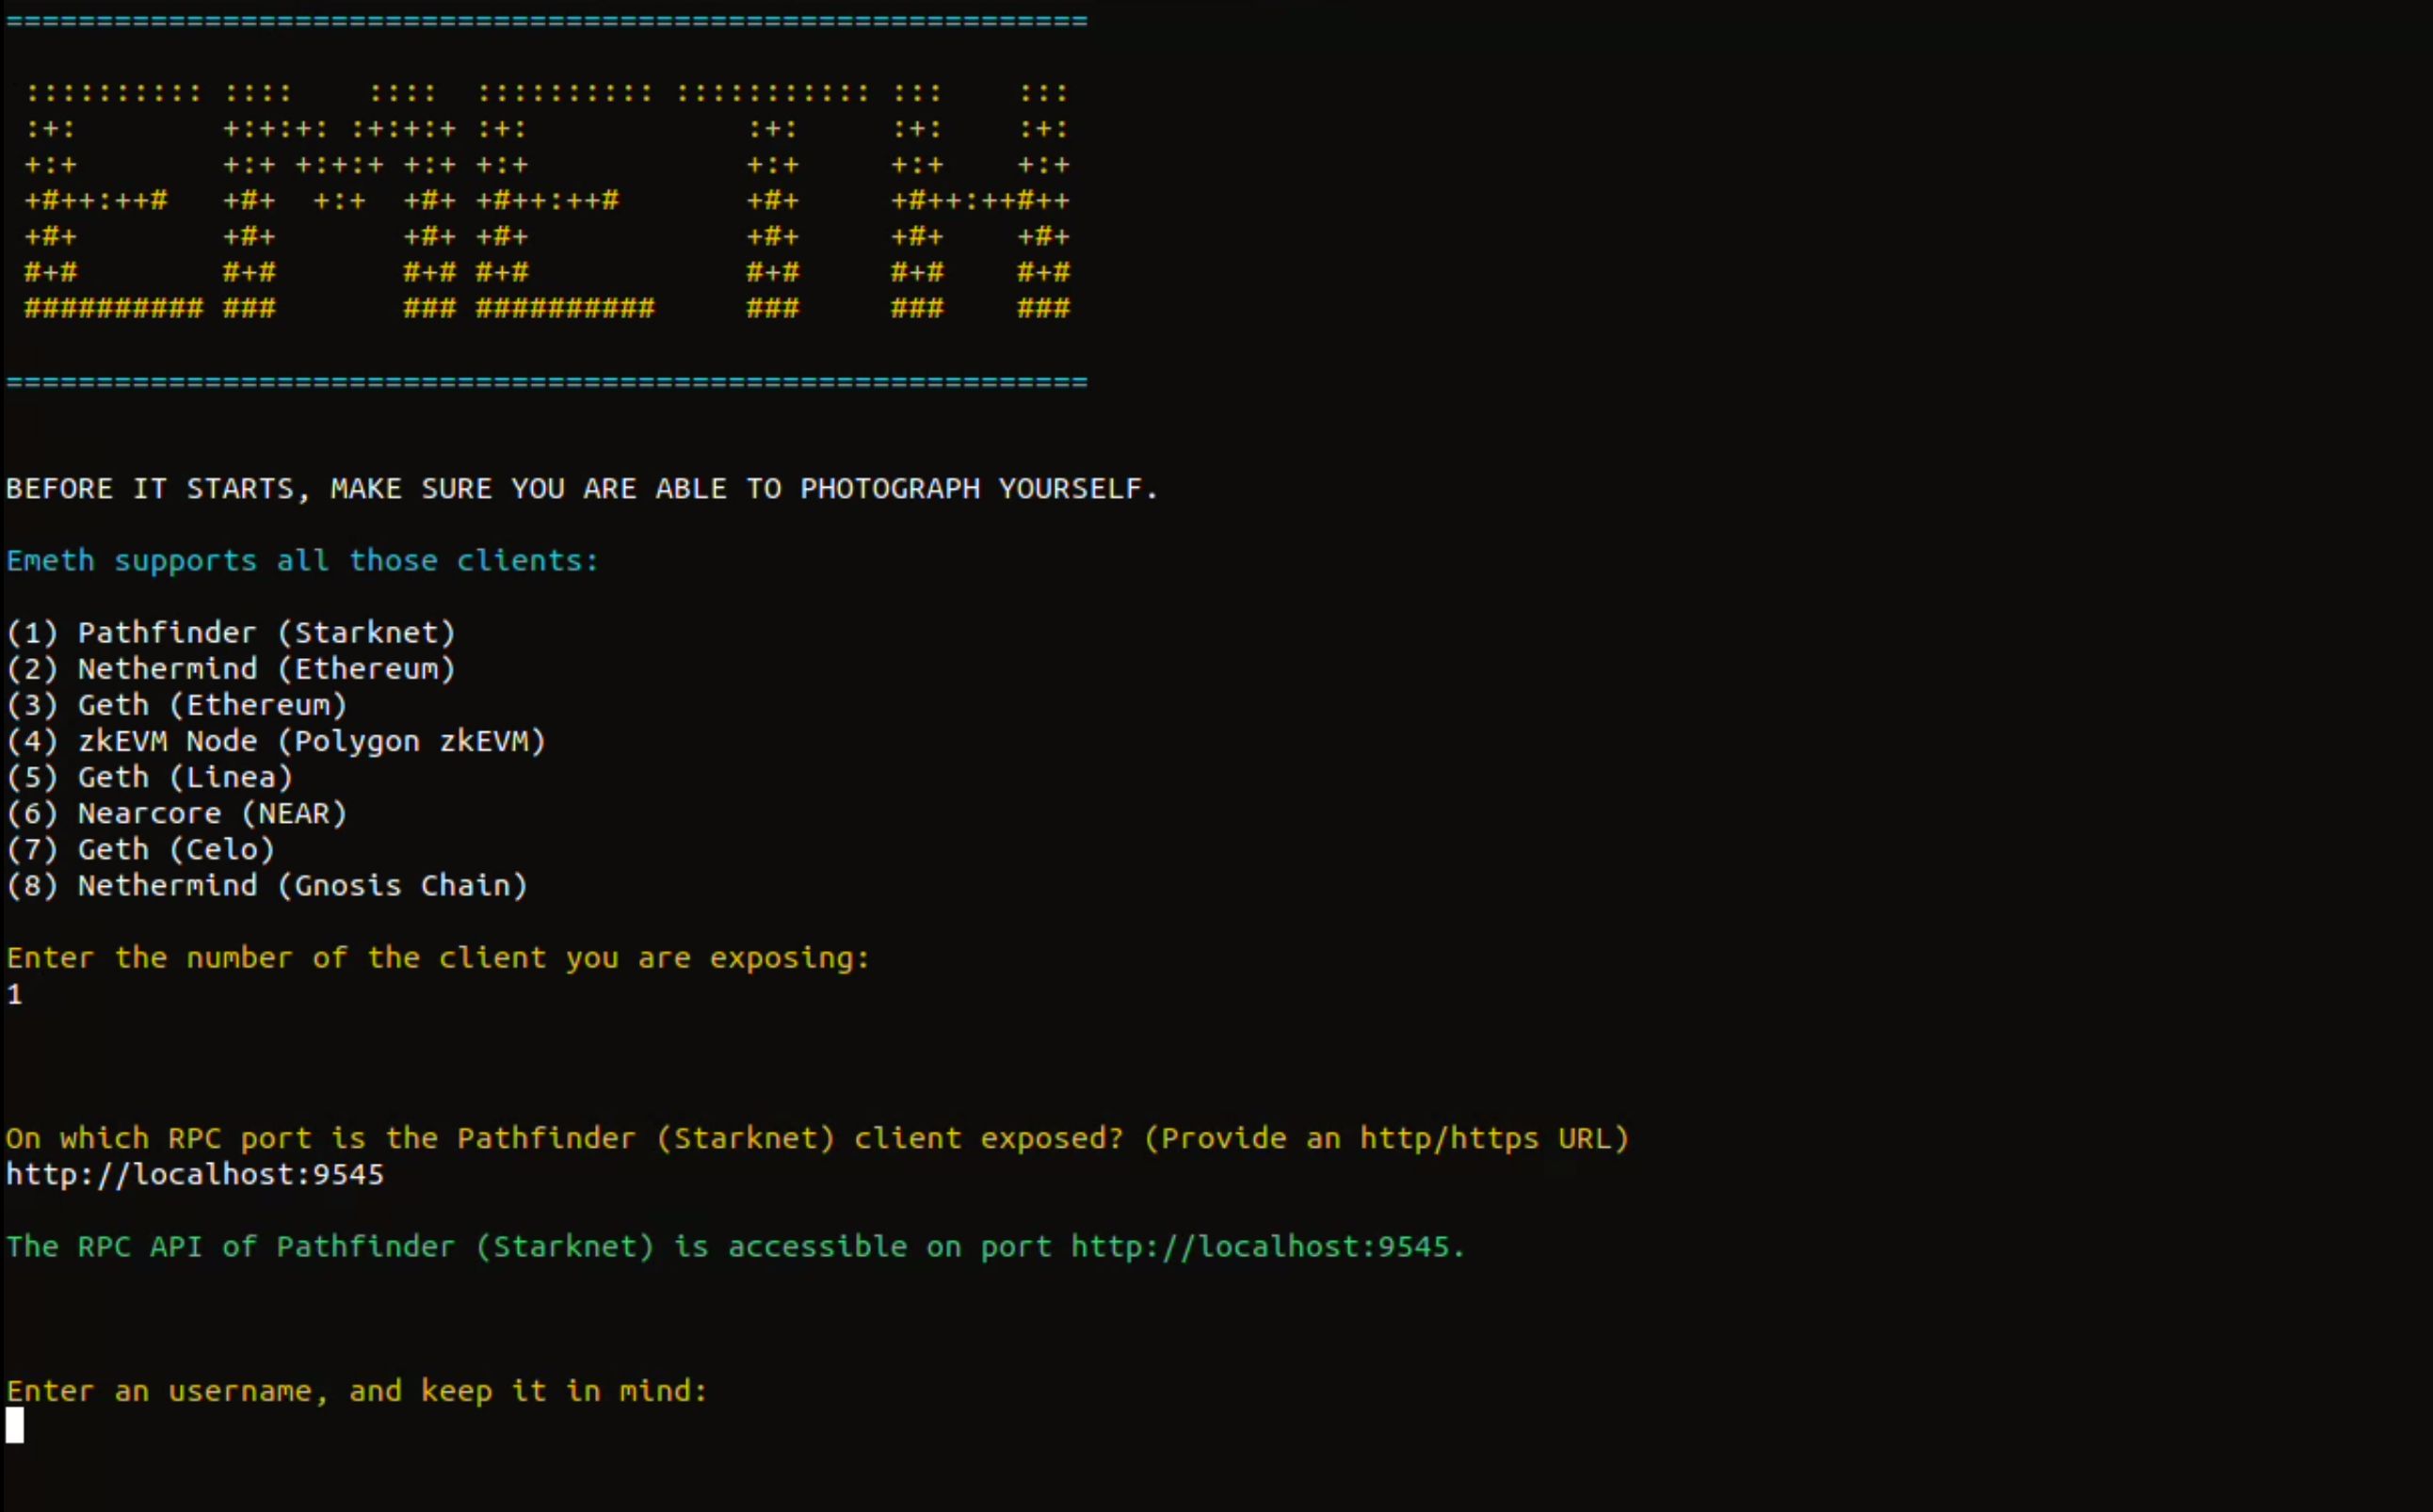Click the '(5) Geth (Linea)' line

(150, 777)
